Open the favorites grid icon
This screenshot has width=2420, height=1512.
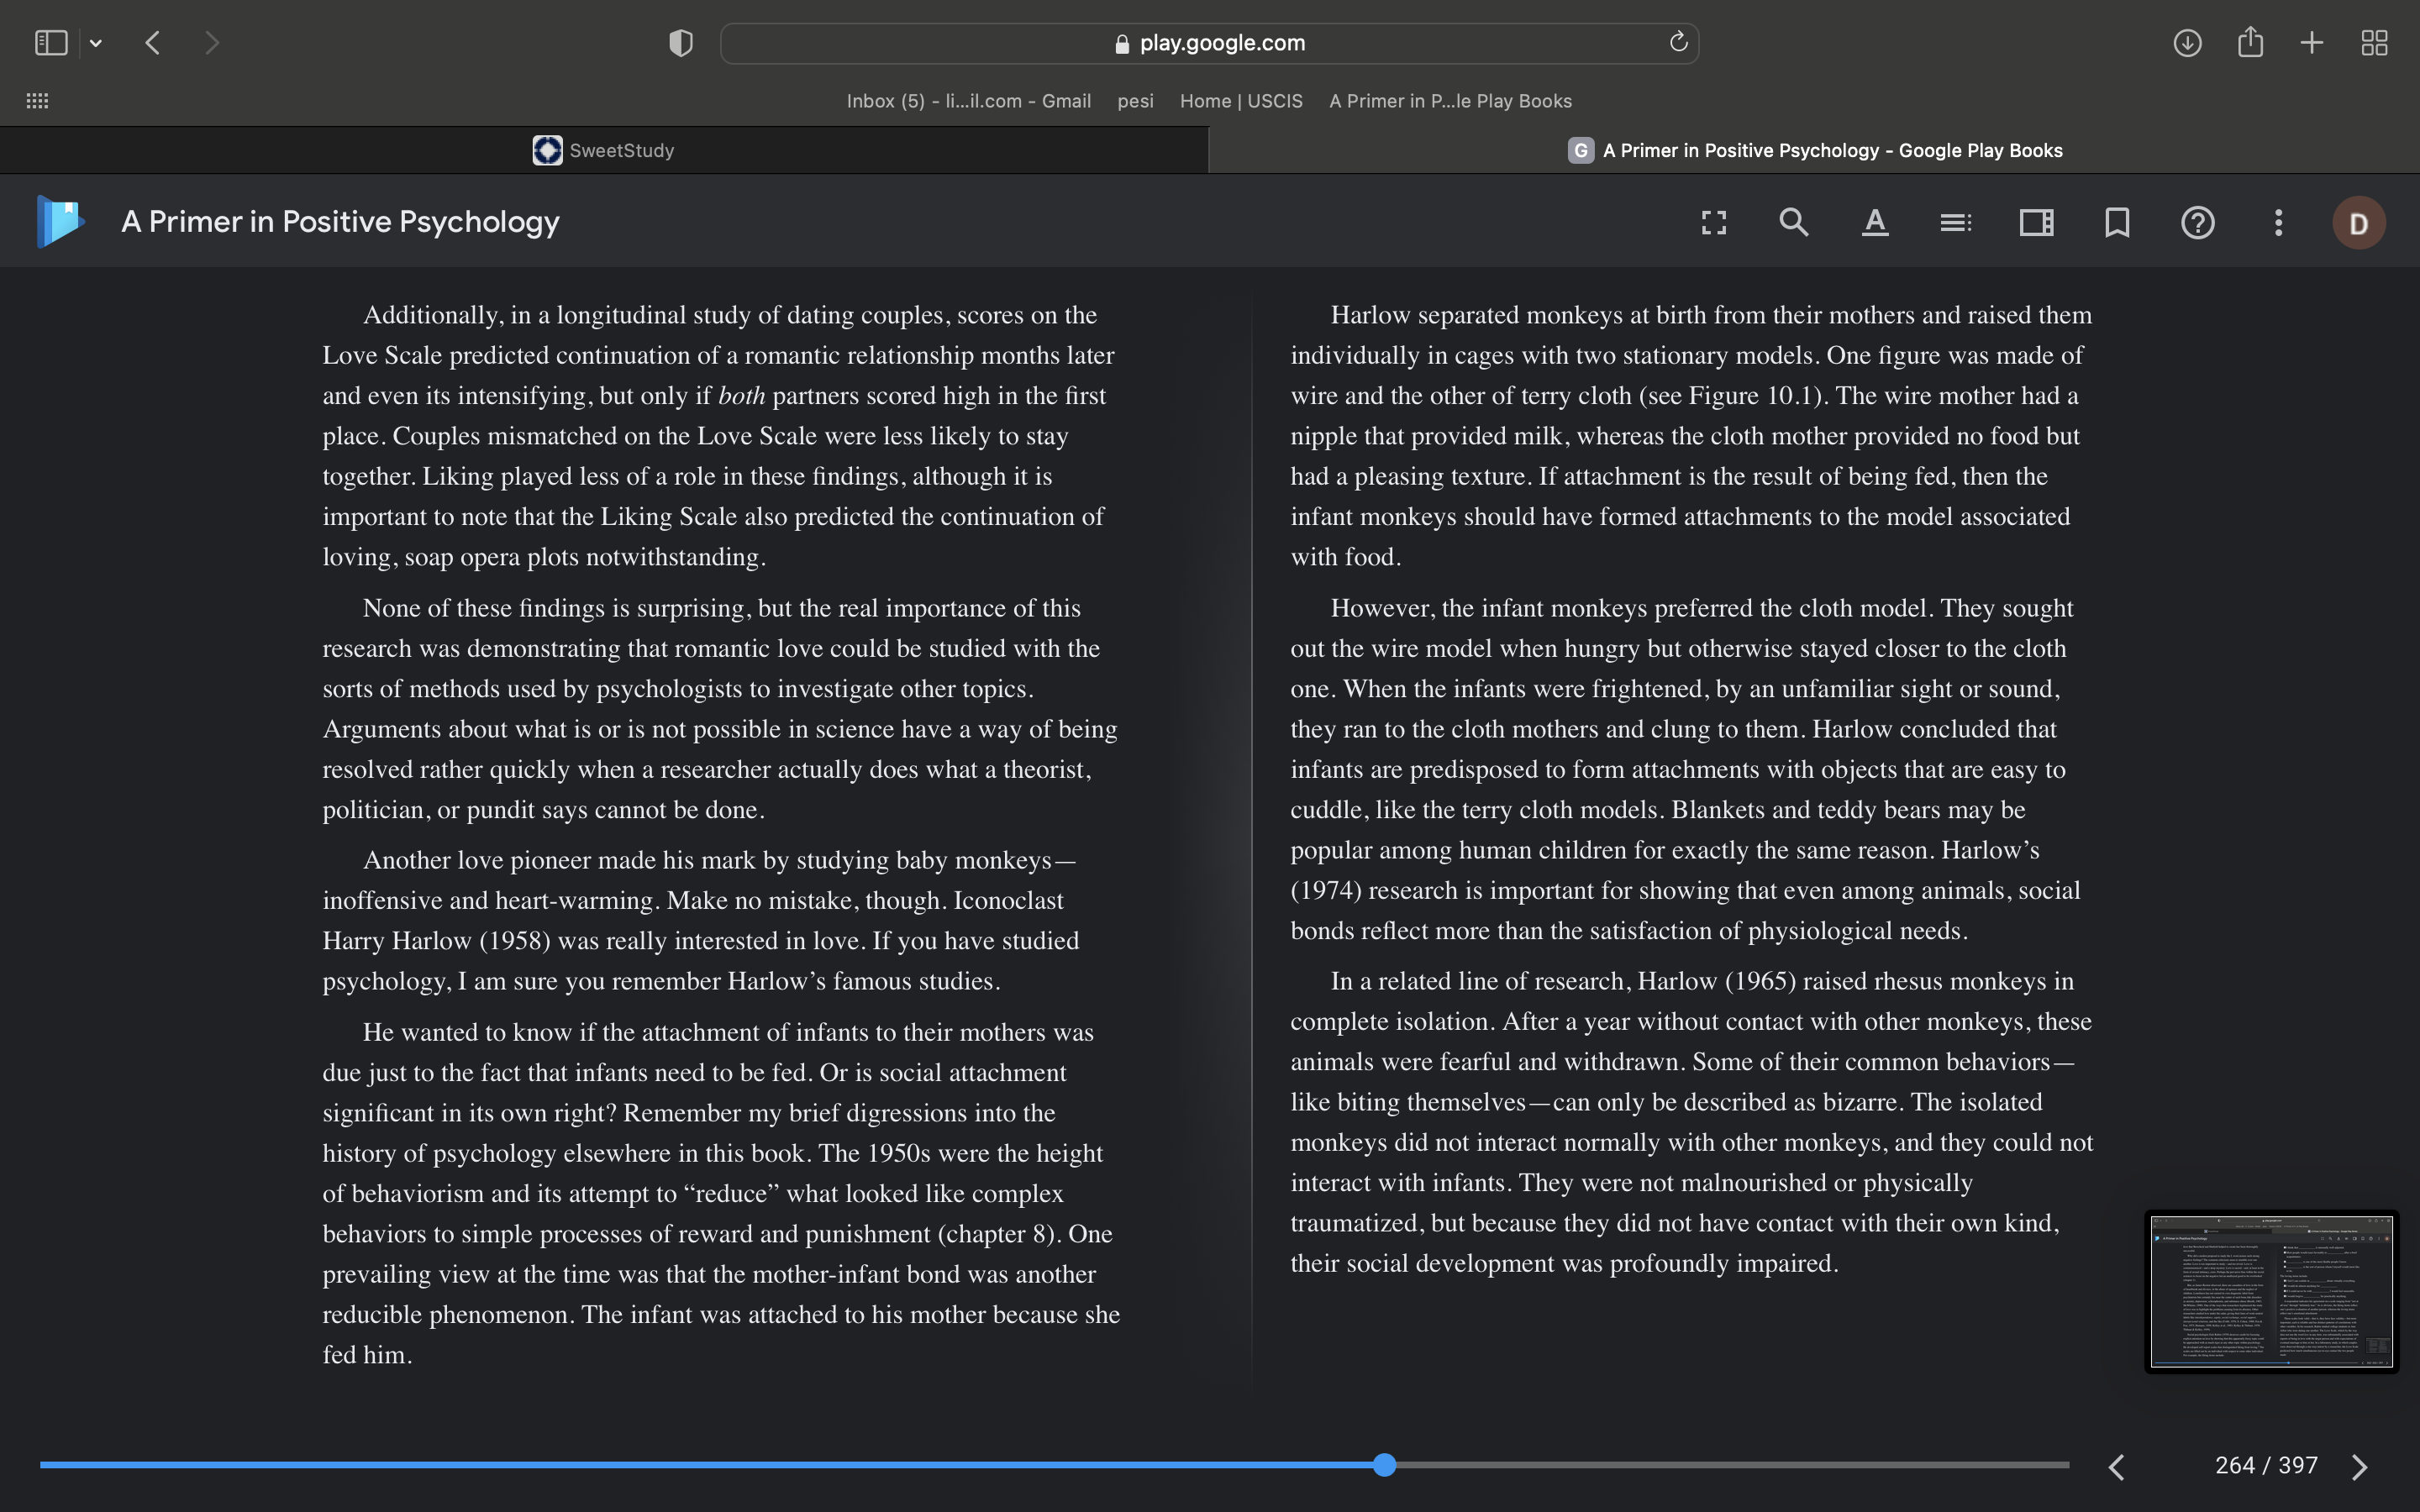click(x=37, y=101)
